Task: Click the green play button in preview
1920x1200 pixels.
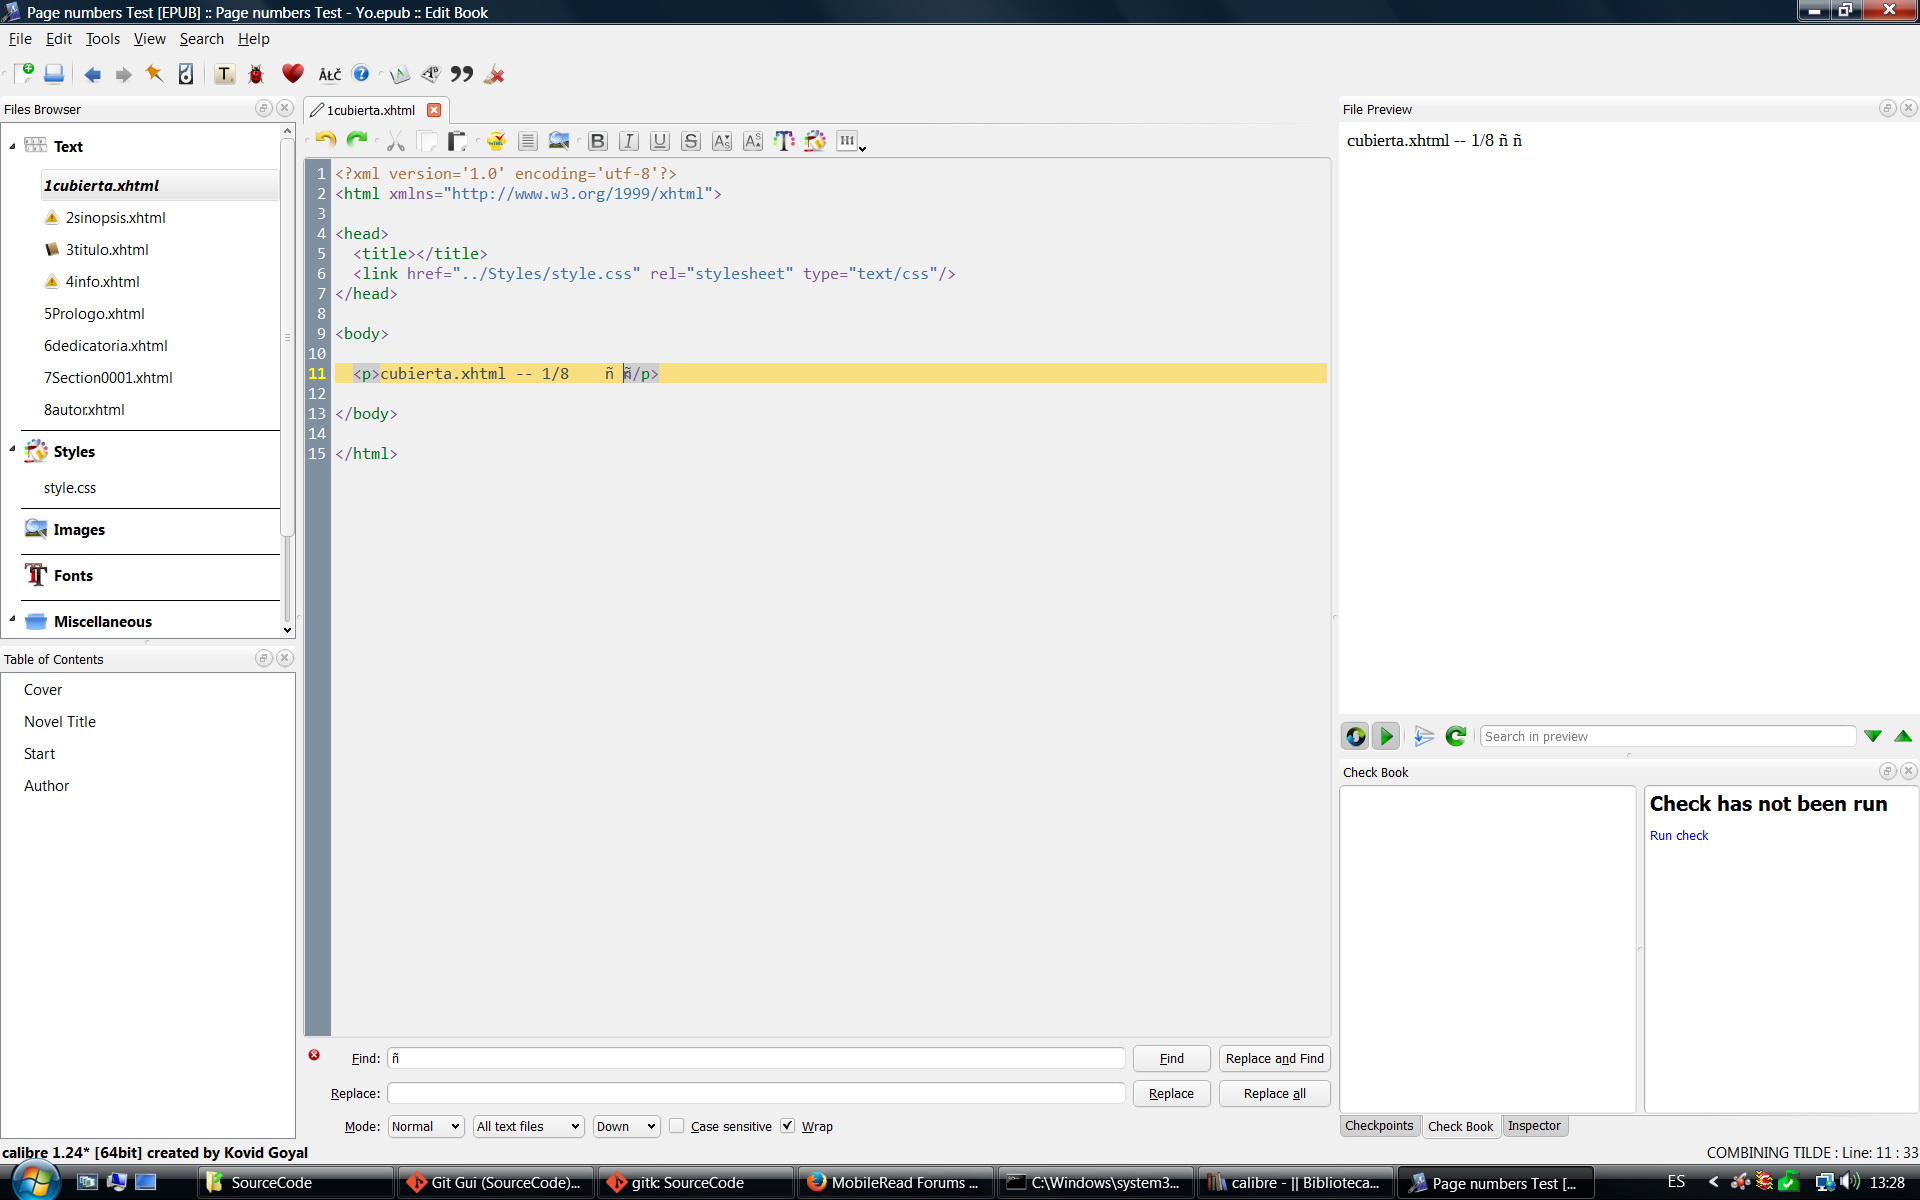Action: [1386, 736]
